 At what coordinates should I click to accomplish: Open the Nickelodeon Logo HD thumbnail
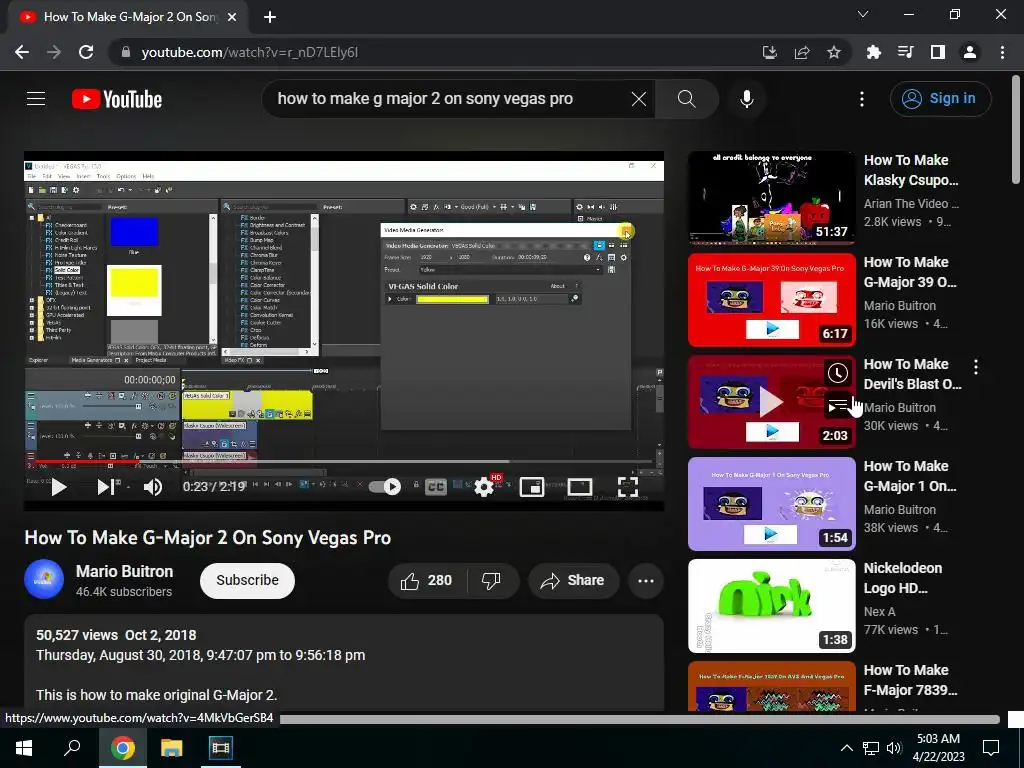click(x=771, y=605)
